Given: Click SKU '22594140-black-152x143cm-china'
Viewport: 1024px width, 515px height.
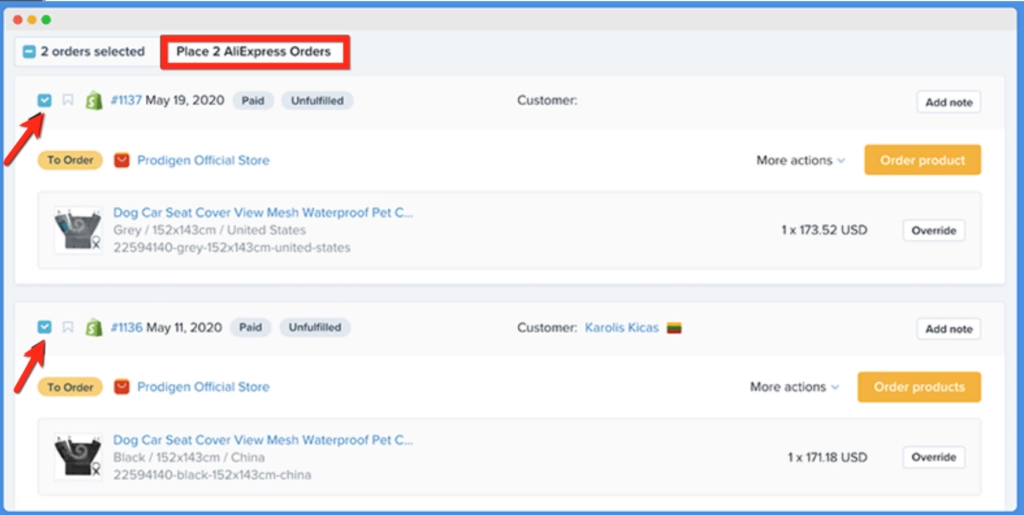Looking at the screenshot, I should coord(212,475).
